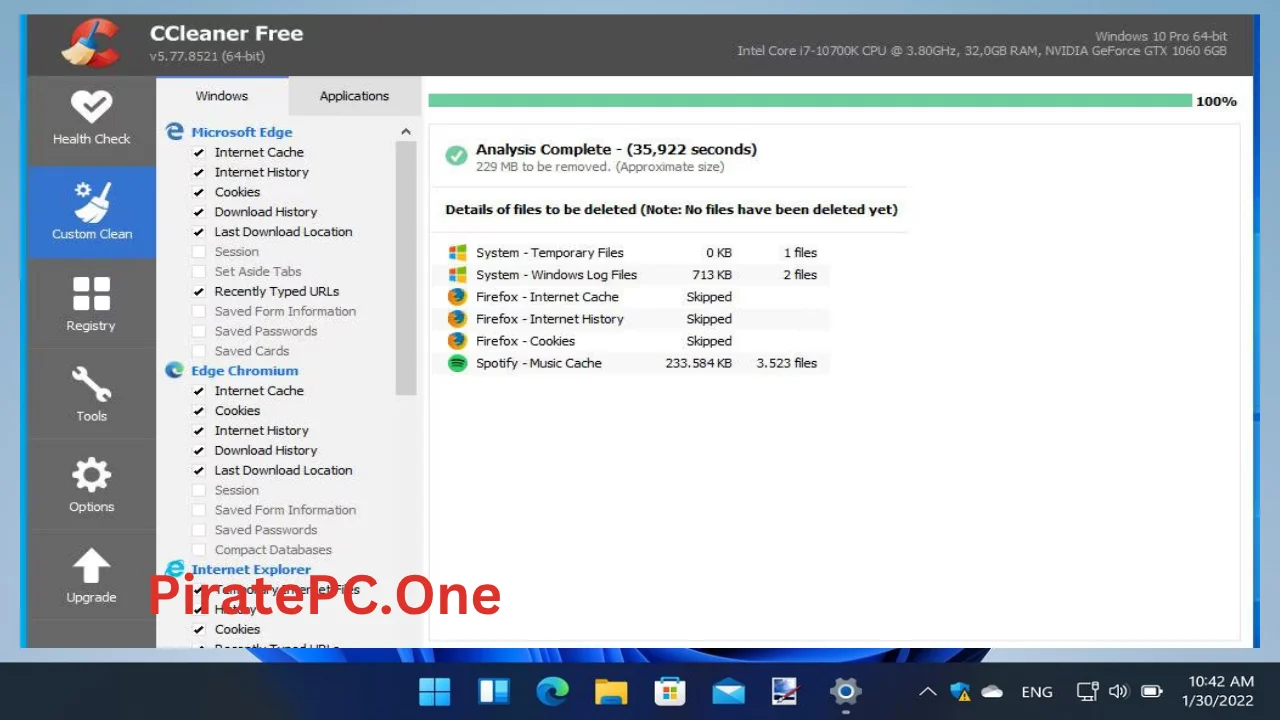Open the Tools section

point(91,394)
